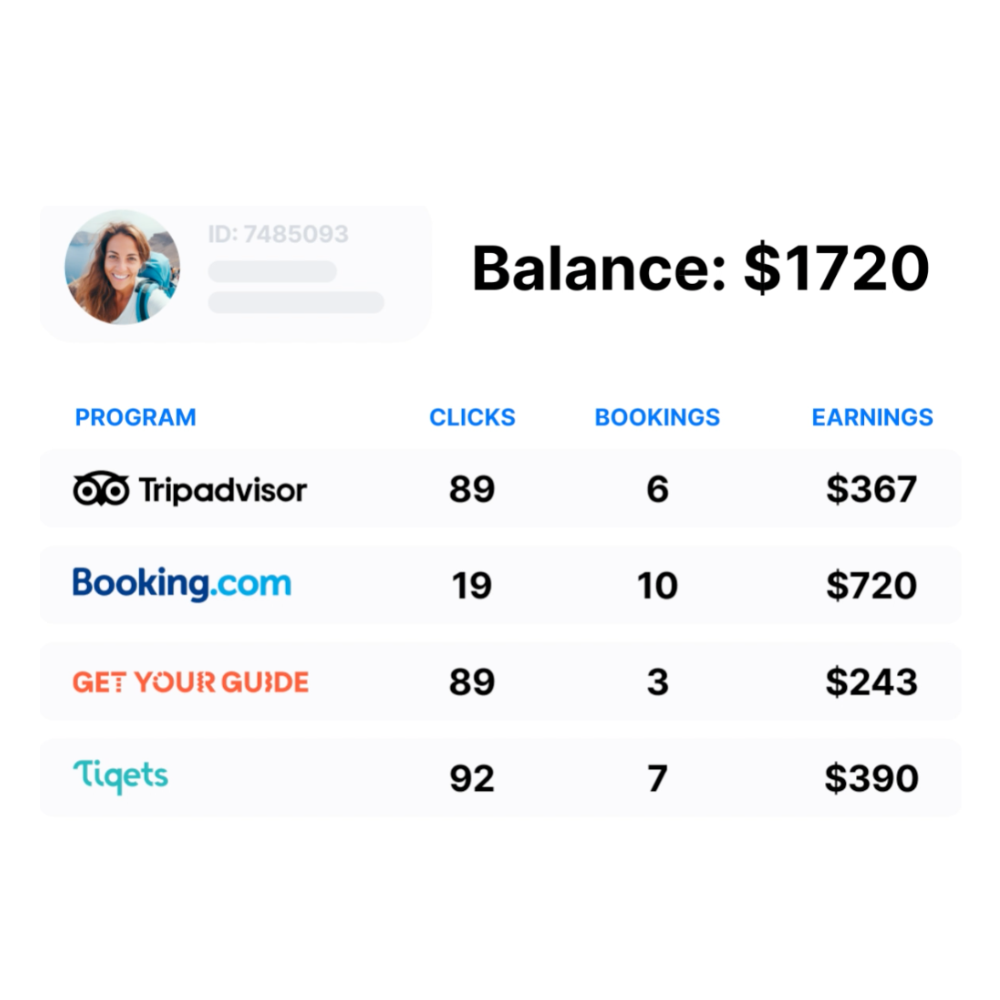Click the EARNINGS column header
Image resolution: width=1000 pixels, height=1000 pixels.
coord(872,418)
